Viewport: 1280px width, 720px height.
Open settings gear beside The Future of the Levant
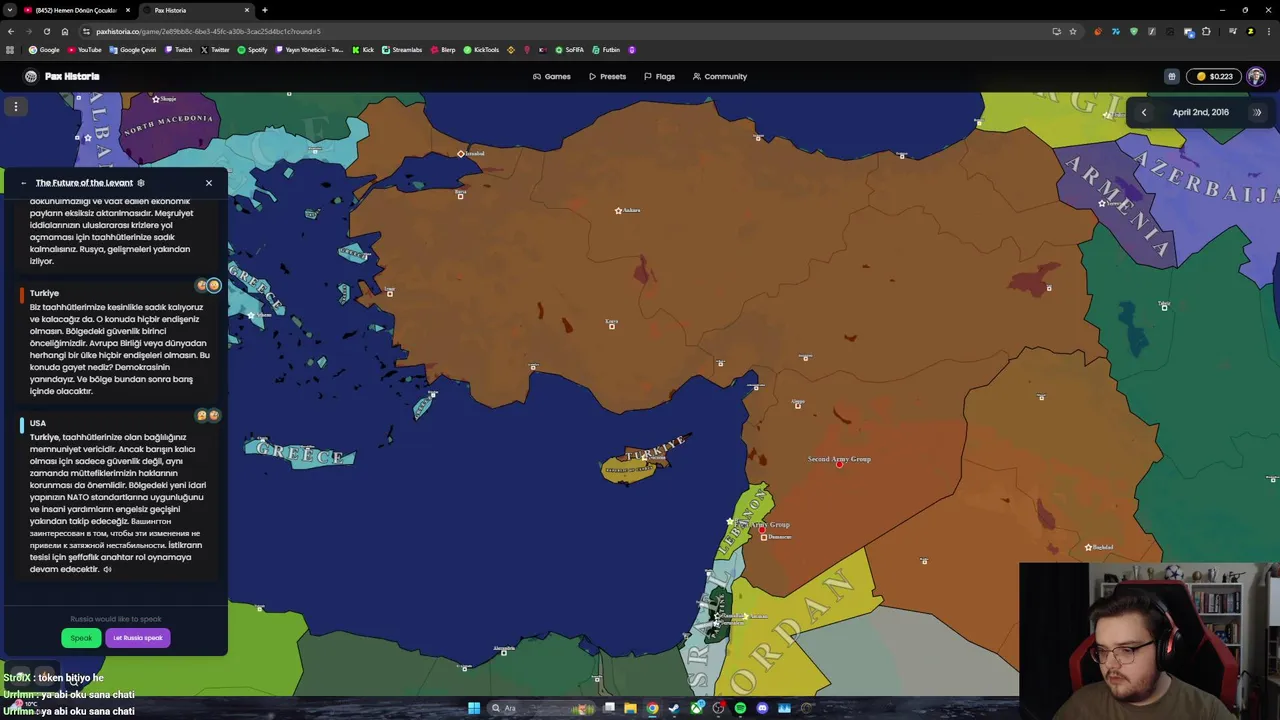pyautogui.click(x=141, y=183)
